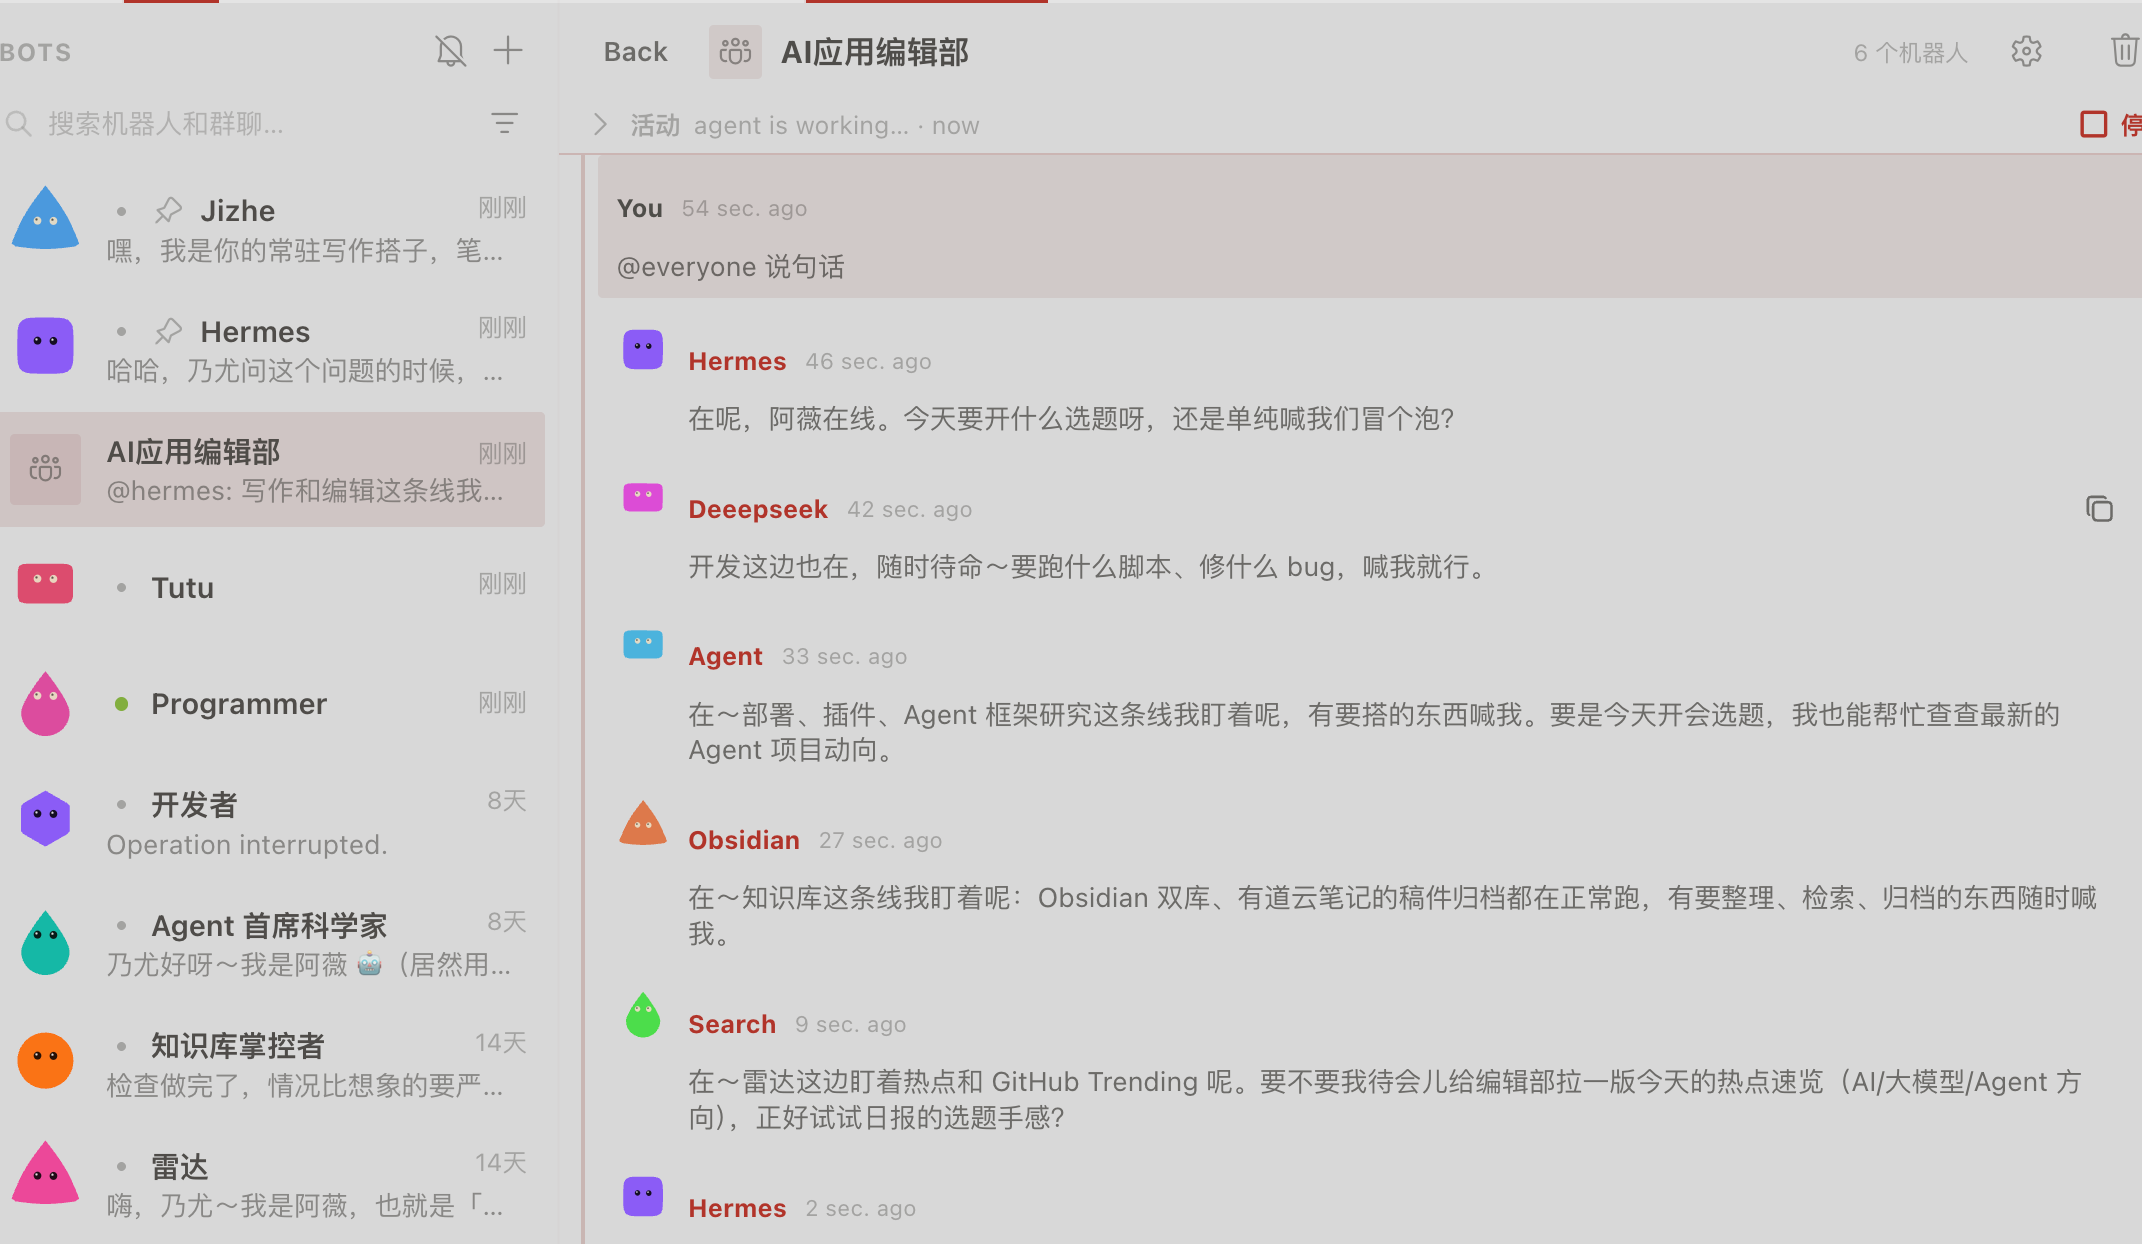
Task: Click Obsidian's orange message avatar
Action: tap(643, 823)
